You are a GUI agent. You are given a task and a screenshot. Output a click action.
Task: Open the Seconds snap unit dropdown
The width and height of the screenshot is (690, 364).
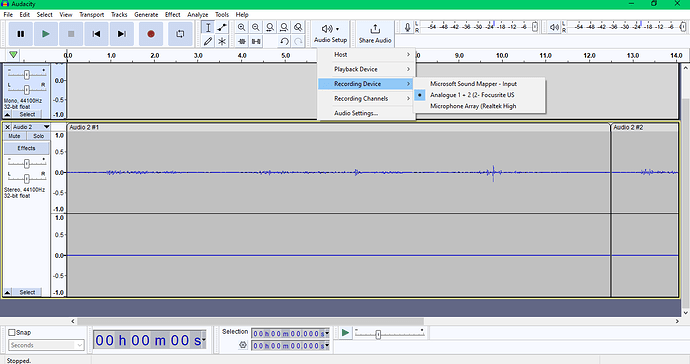click(x=46, y=345)
